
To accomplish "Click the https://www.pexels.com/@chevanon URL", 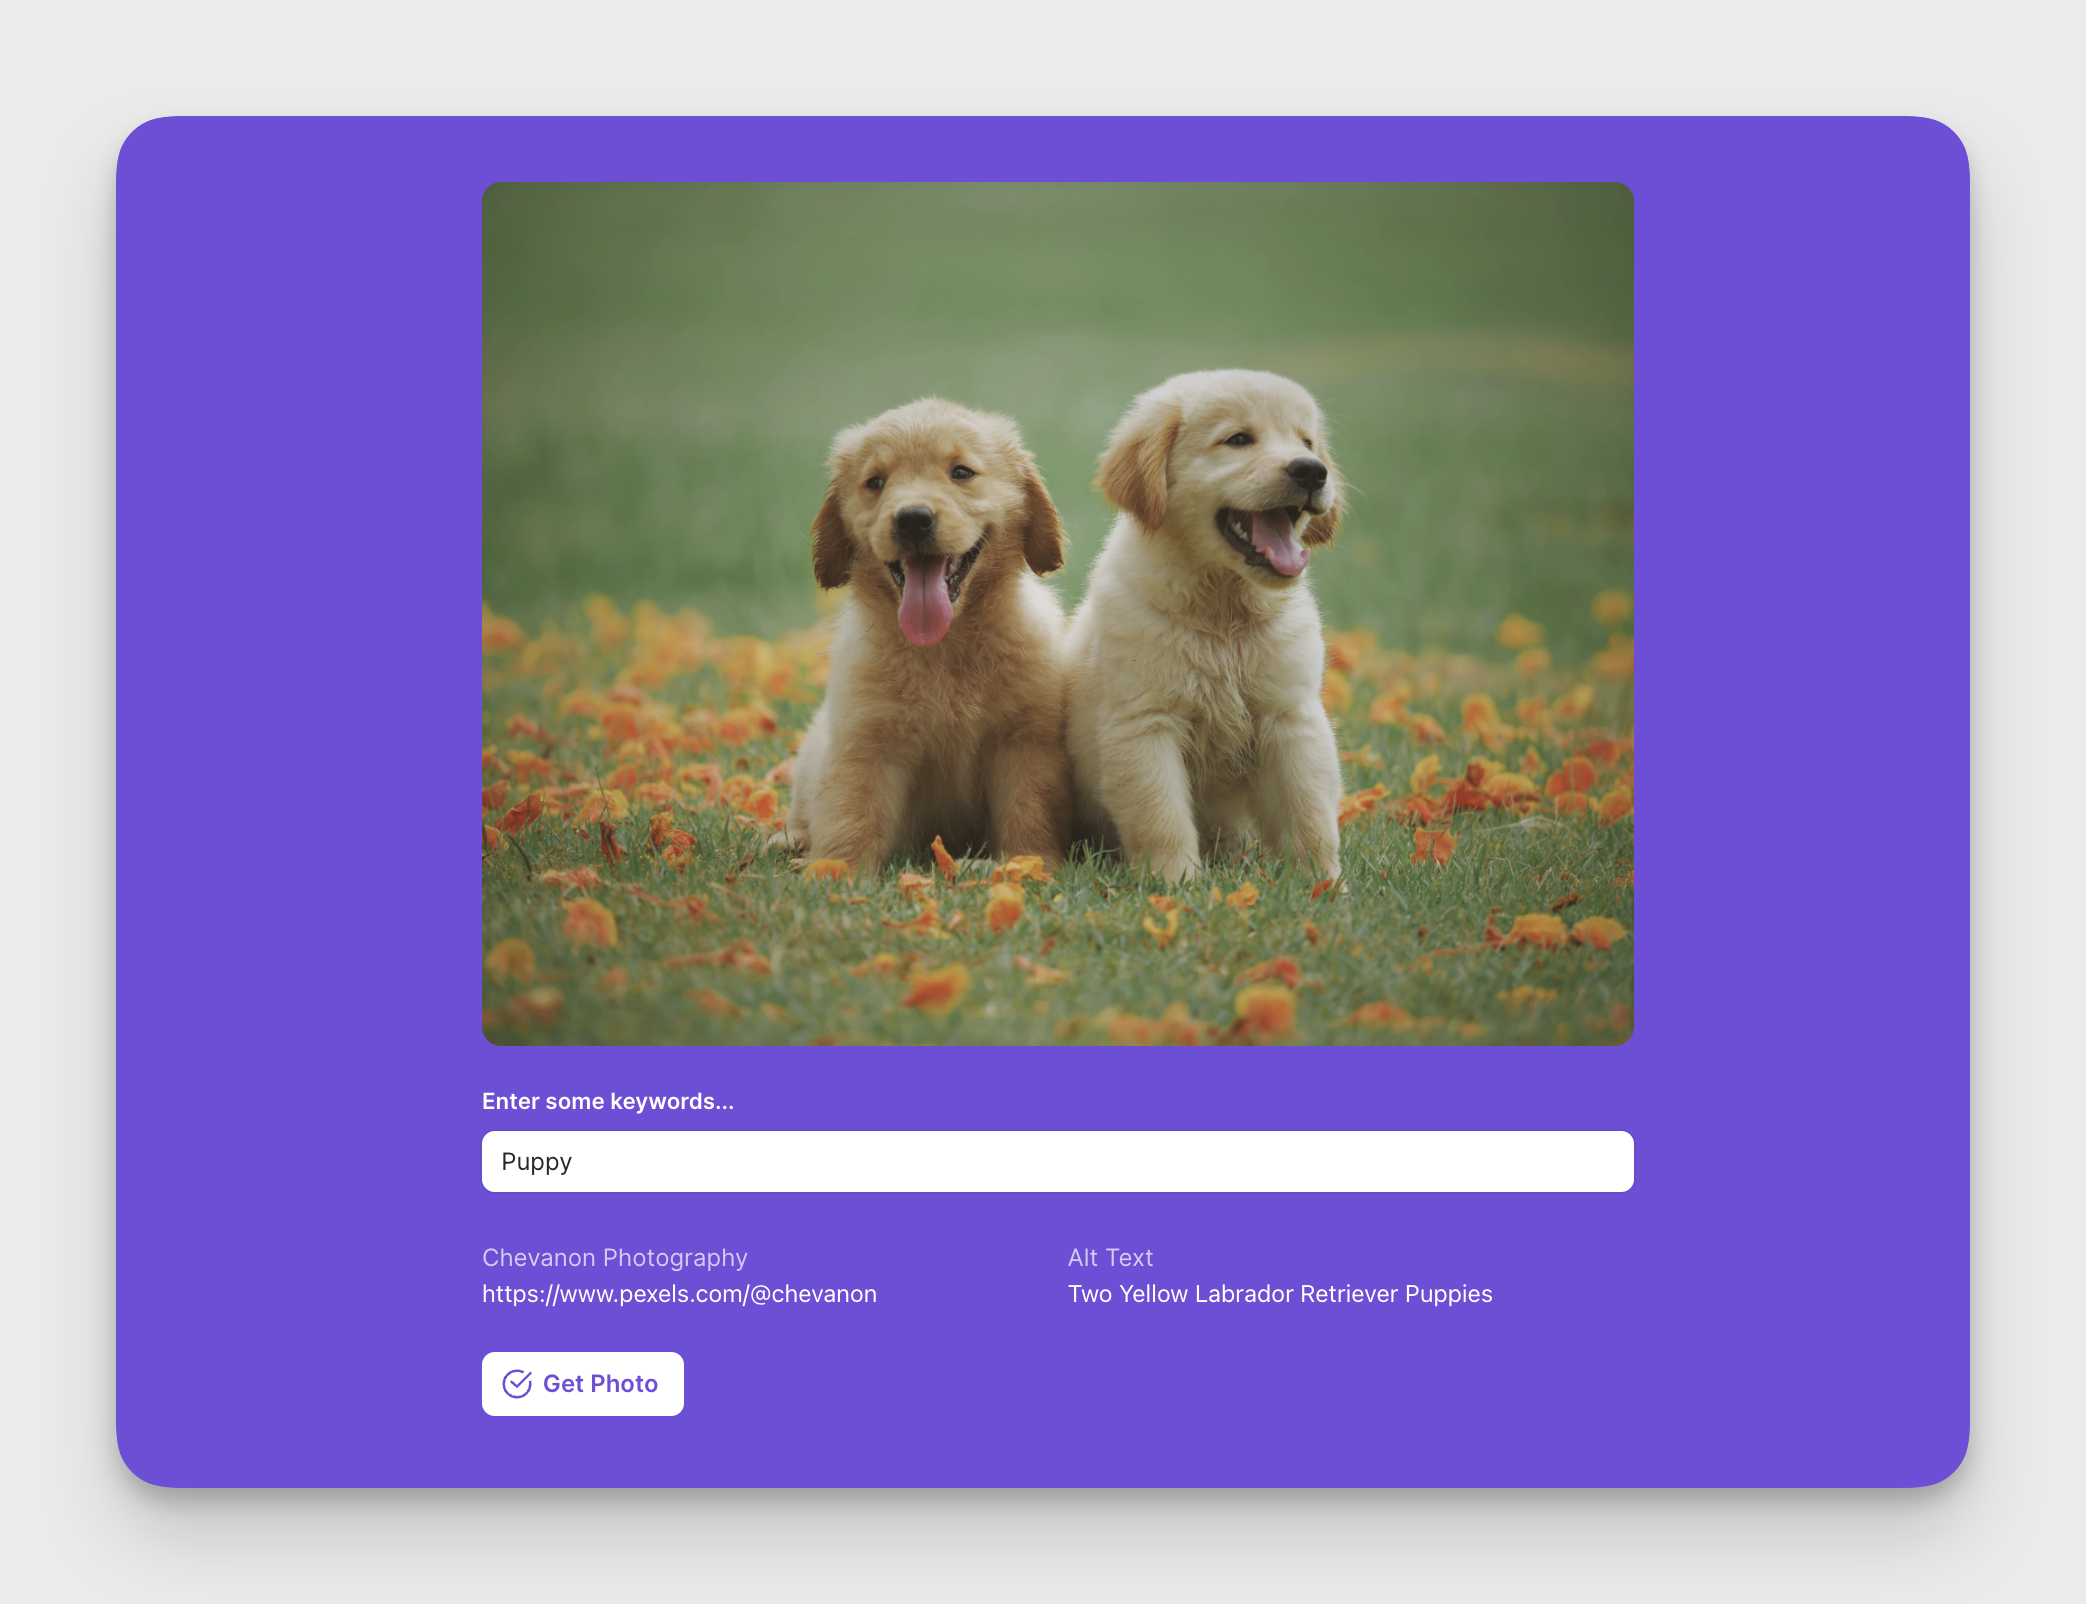I will click(x=679, y=1294).
